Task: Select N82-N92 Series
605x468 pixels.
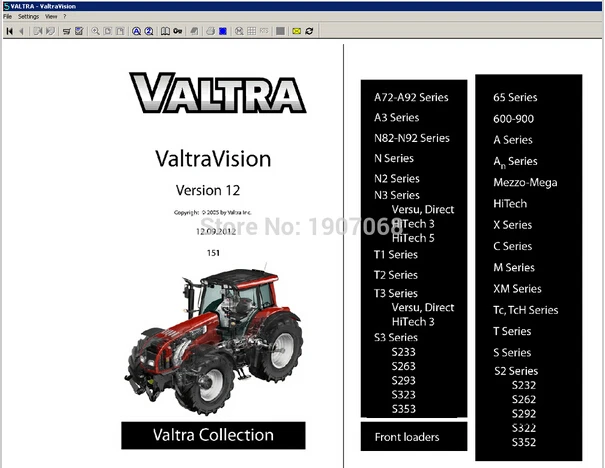Action: [x=412, y=138]
